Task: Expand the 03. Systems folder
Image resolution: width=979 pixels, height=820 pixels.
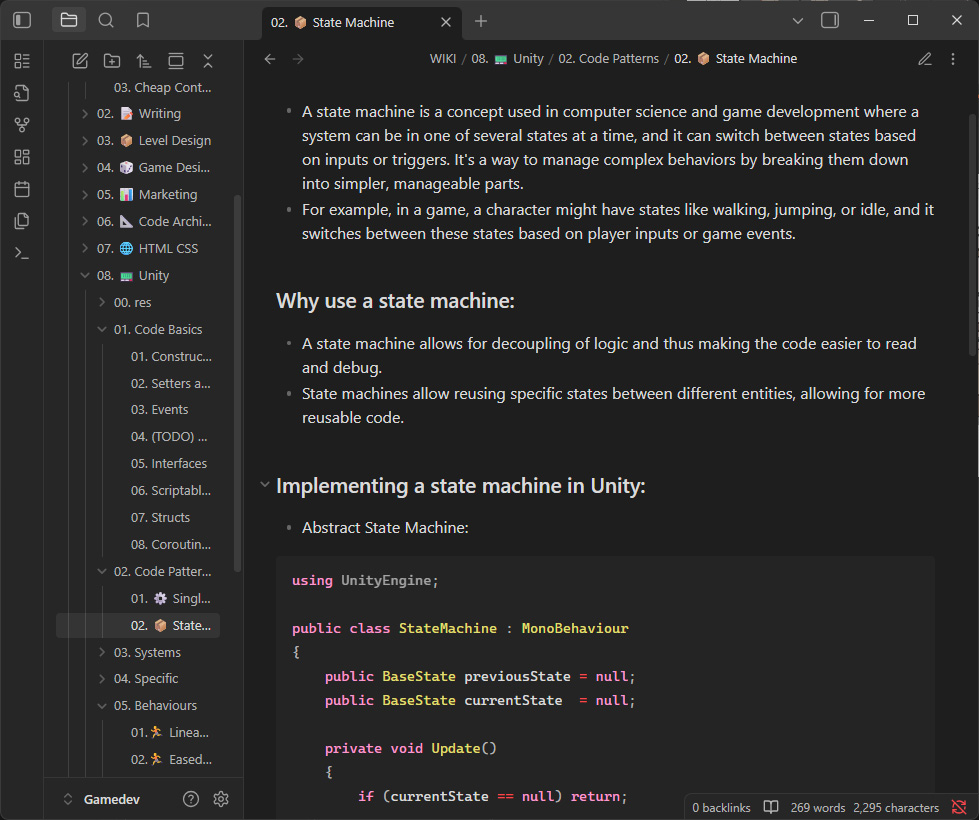Action: coord(102,652)
